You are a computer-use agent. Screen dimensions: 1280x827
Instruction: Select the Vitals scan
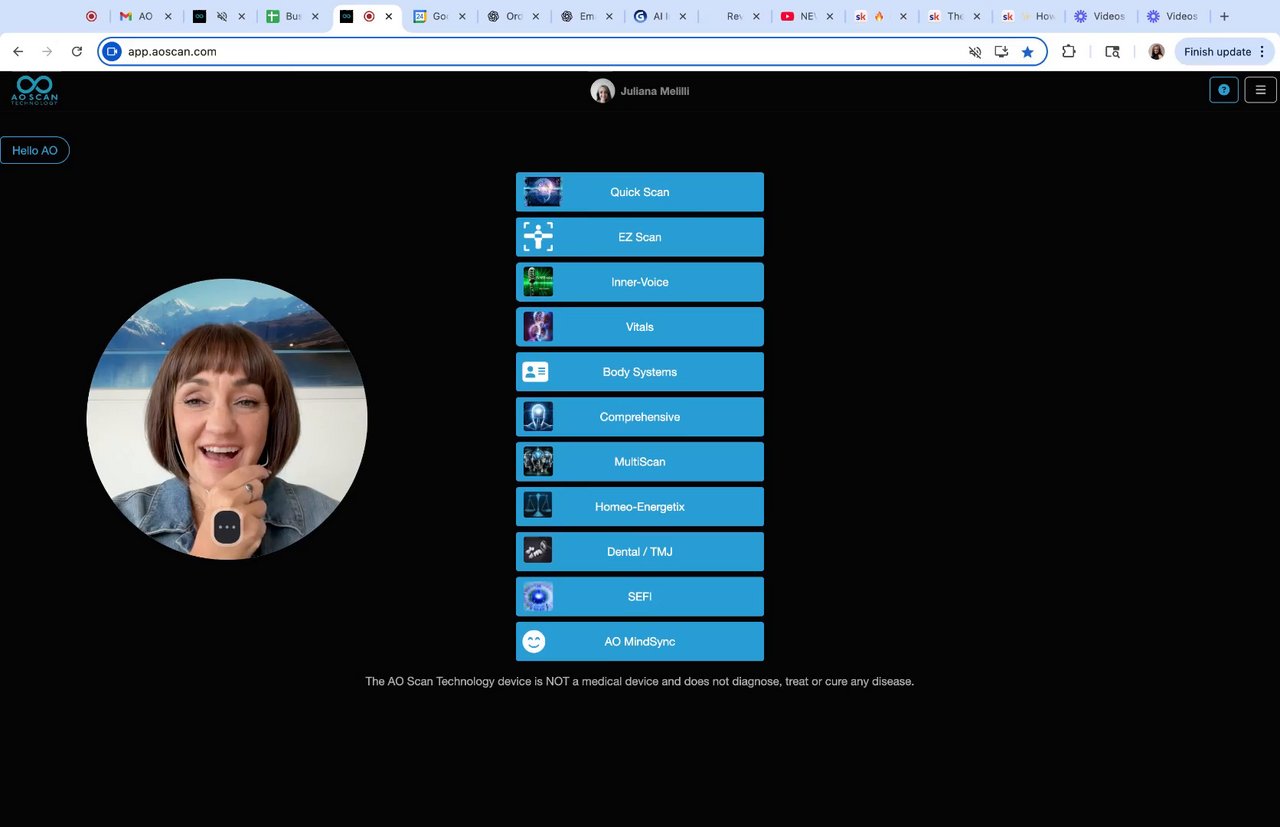point(640,327)
